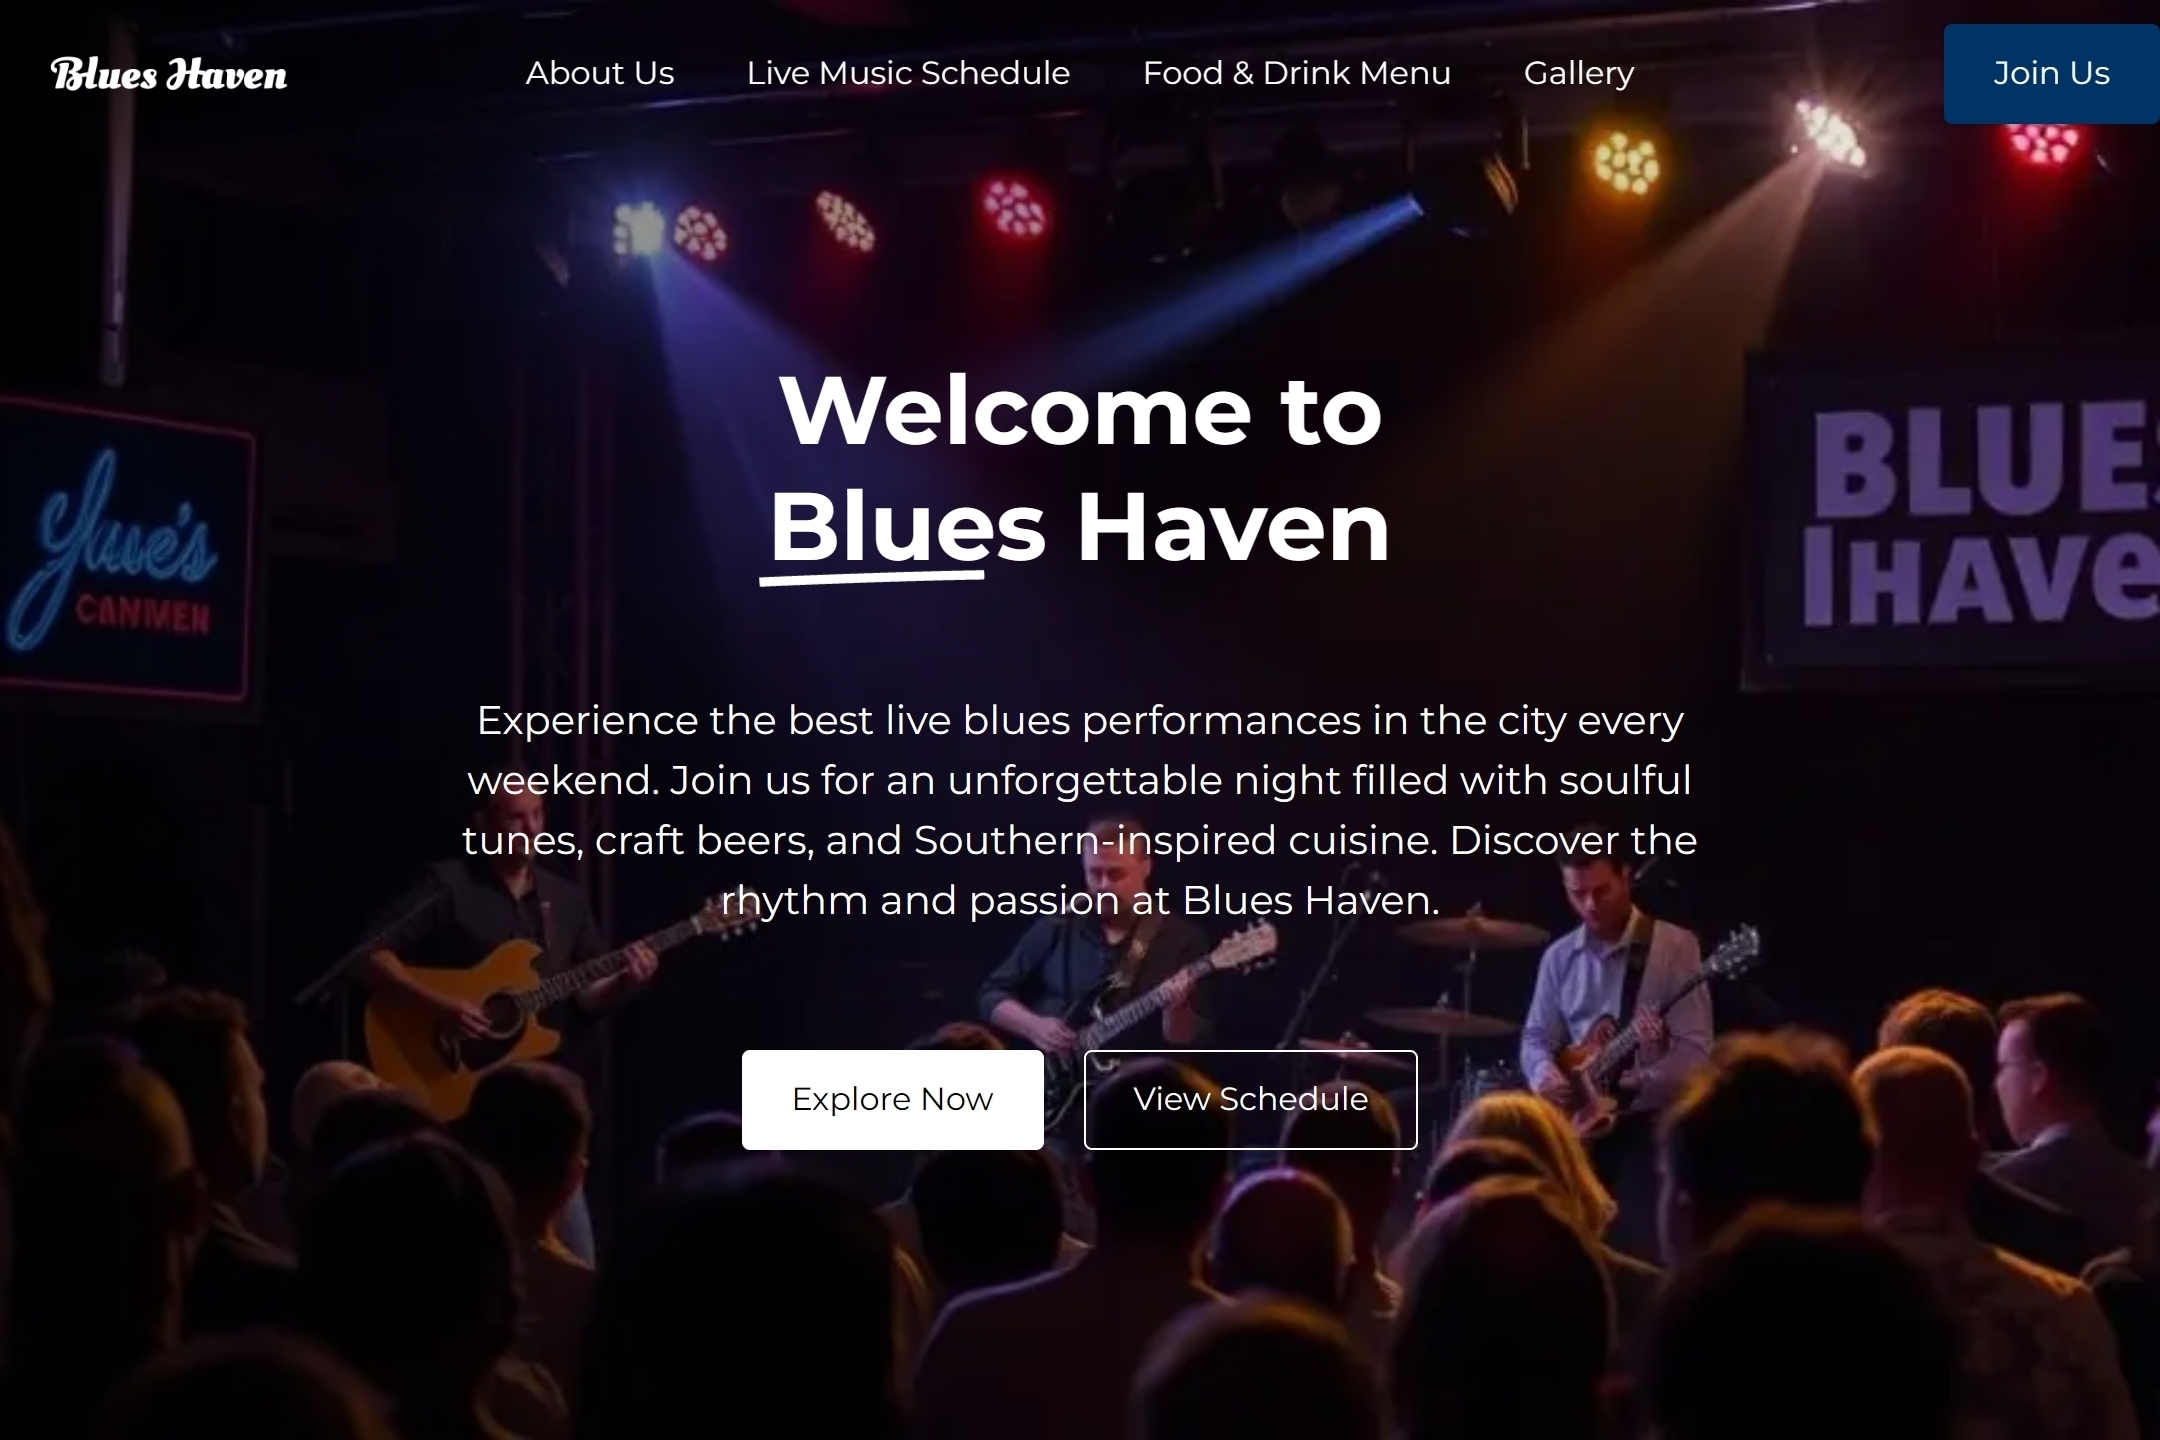Image resolution: width=2160 pixels, height=1440 pixels.
Task: Click the bright white spotlight fixture
Action: [1830, 135]
